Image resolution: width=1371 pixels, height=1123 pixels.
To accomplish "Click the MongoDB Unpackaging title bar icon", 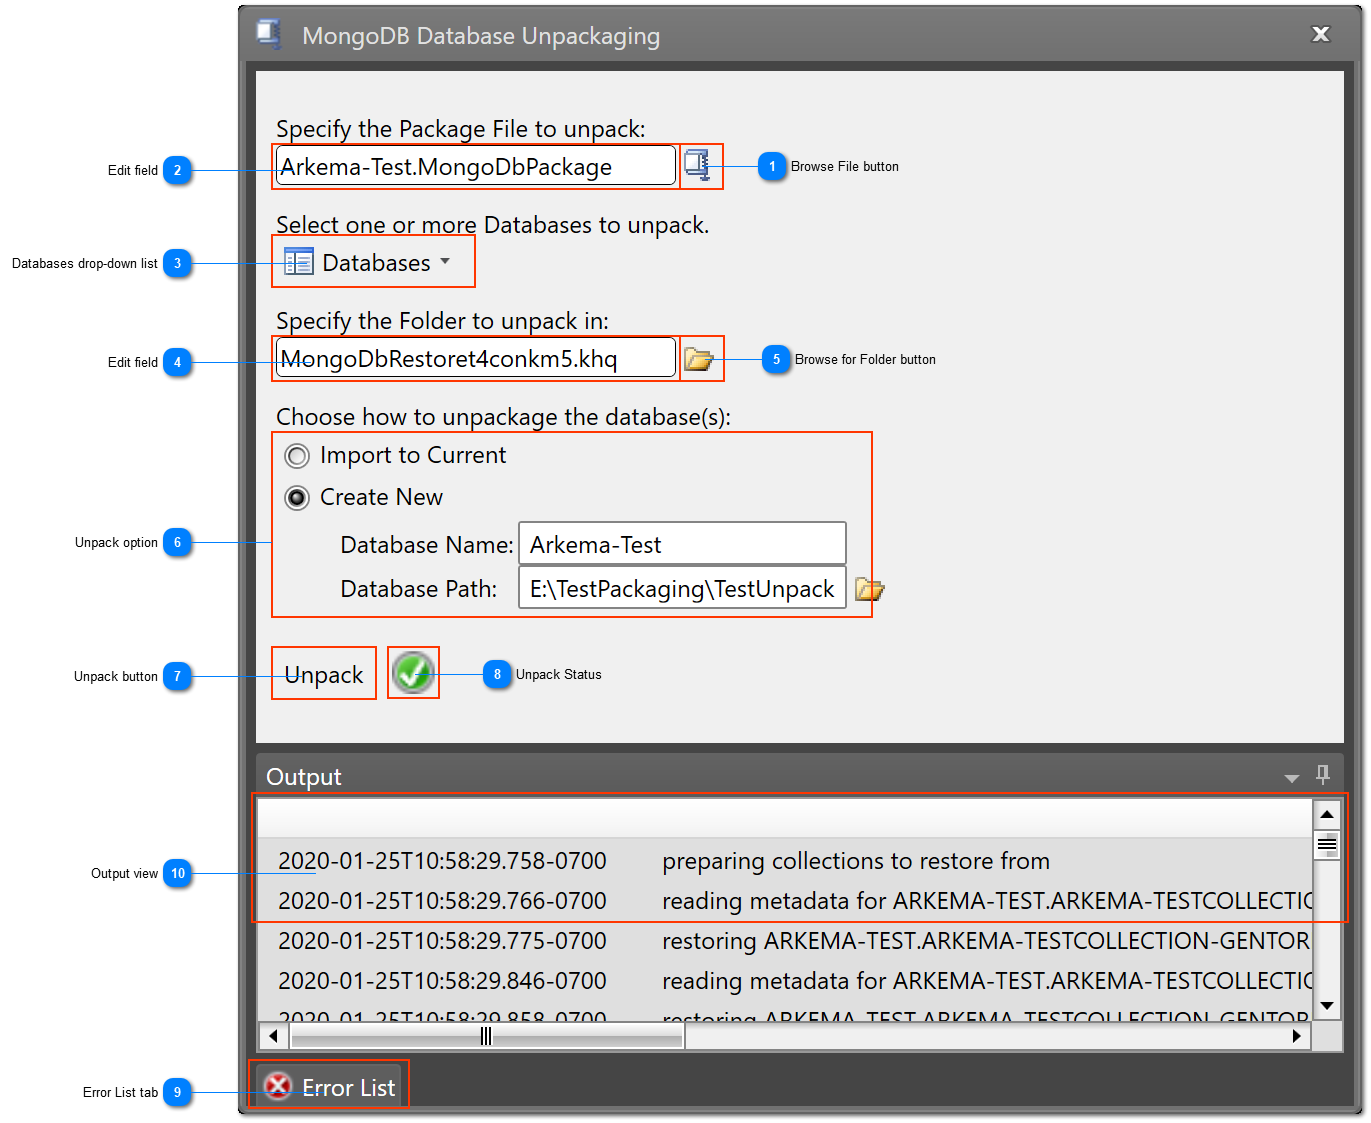I will click(x=268, y=34).
